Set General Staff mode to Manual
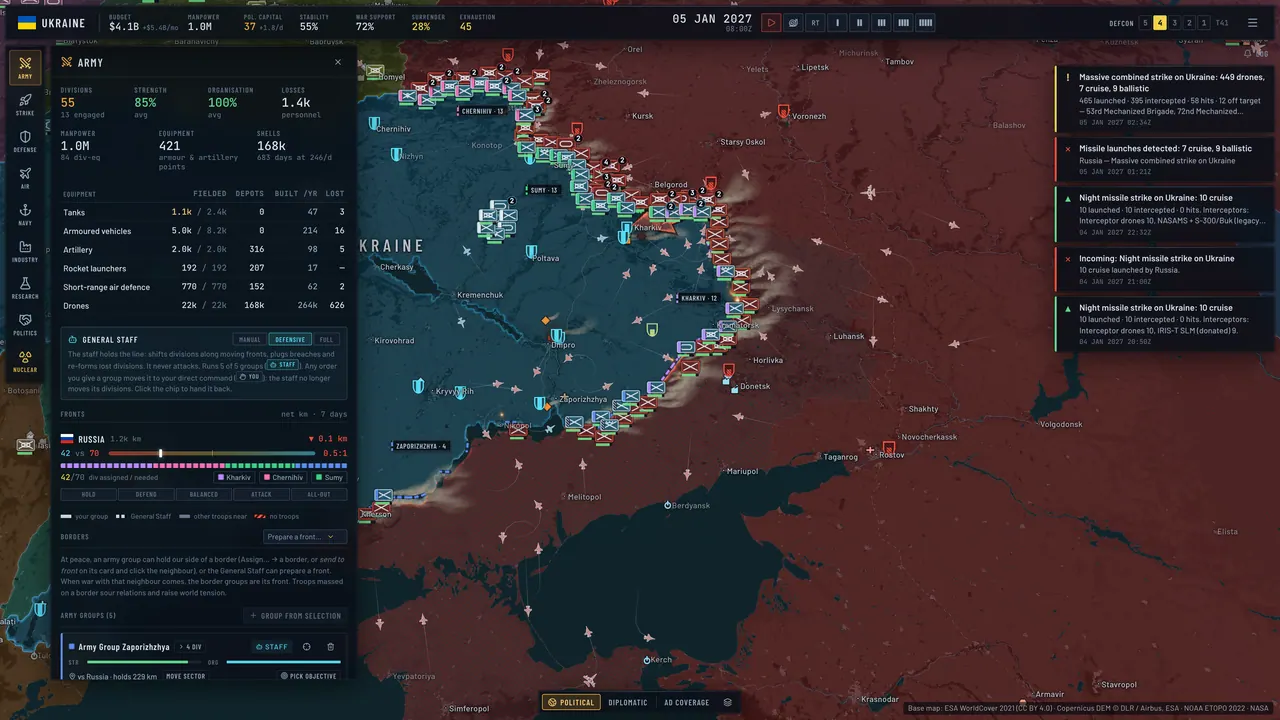The height and width of the screenshot is (720, 1280). click(250, 339)
